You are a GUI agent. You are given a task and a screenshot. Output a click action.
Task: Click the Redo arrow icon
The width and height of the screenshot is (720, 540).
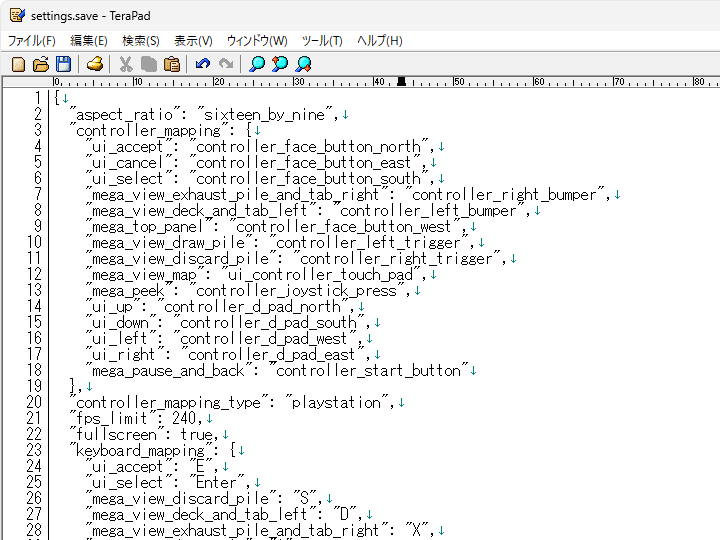(x=226, y=64)
